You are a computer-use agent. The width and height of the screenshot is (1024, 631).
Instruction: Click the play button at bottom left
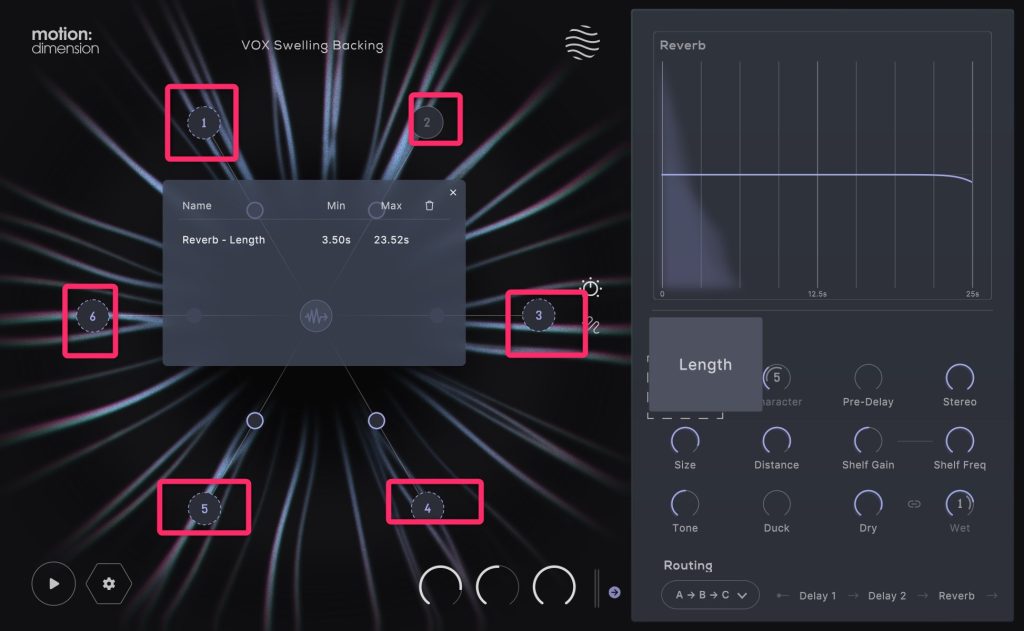pyautogui.click(x=53, y=584)
